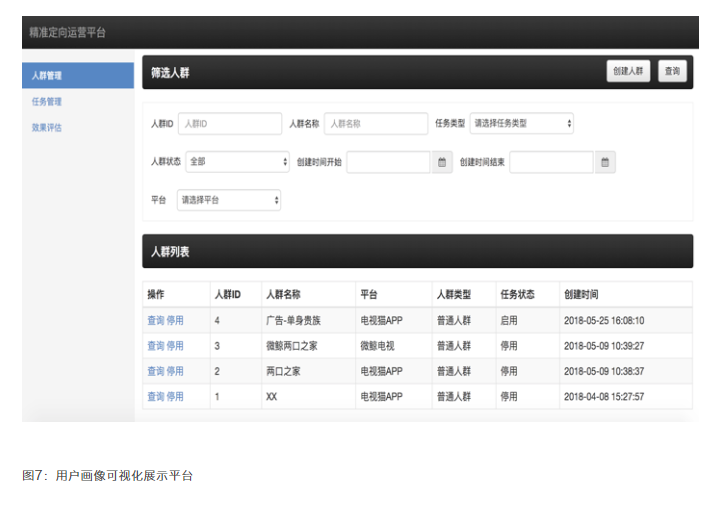Click calendar icon beside 创建时间结束 field
This screenshot has width=715, height=512.
pyautogui.click(x=605, y=162)
